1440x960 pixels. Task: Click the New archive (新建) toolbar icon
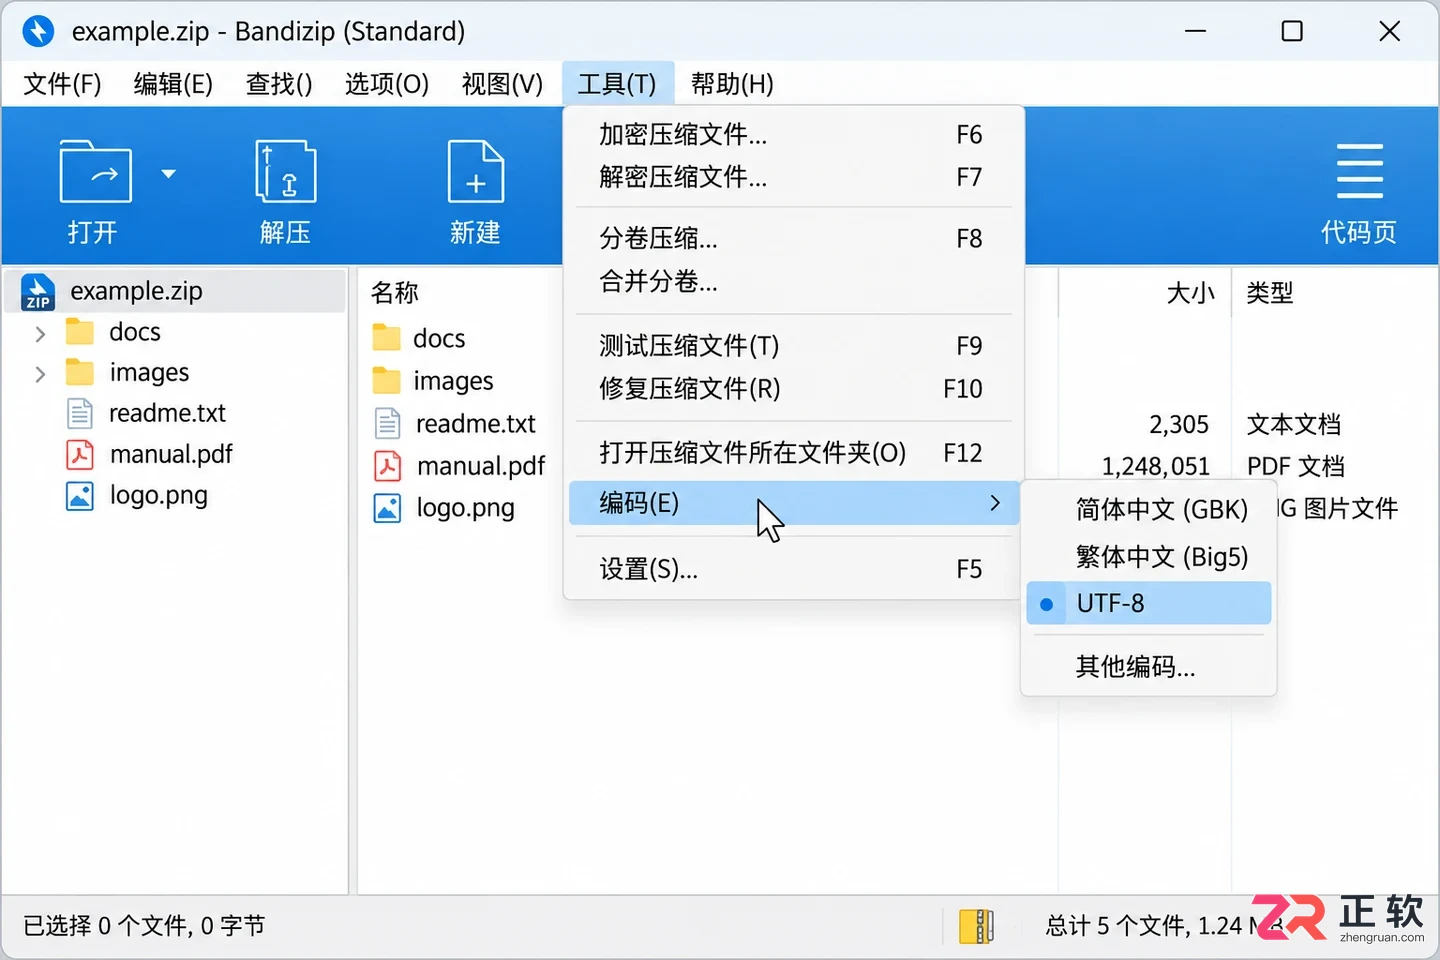pyautogui.click(x=476, y=172)
